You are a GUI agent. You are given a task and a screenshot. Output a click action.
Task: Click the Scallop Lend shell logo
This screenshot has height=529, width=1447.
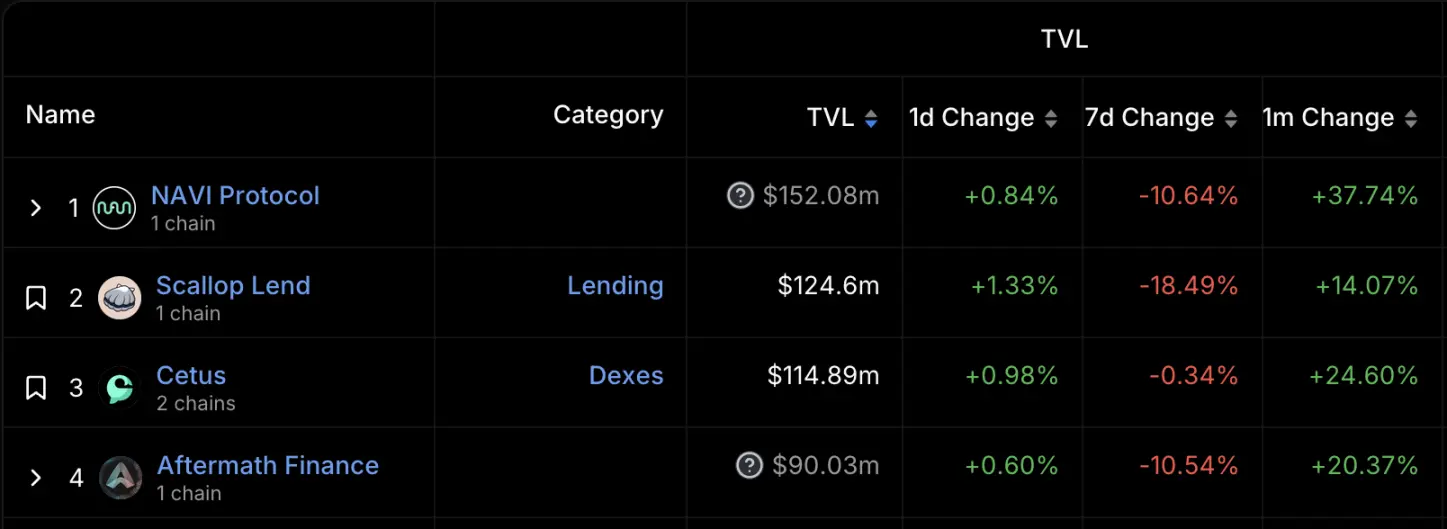[119, 298]
